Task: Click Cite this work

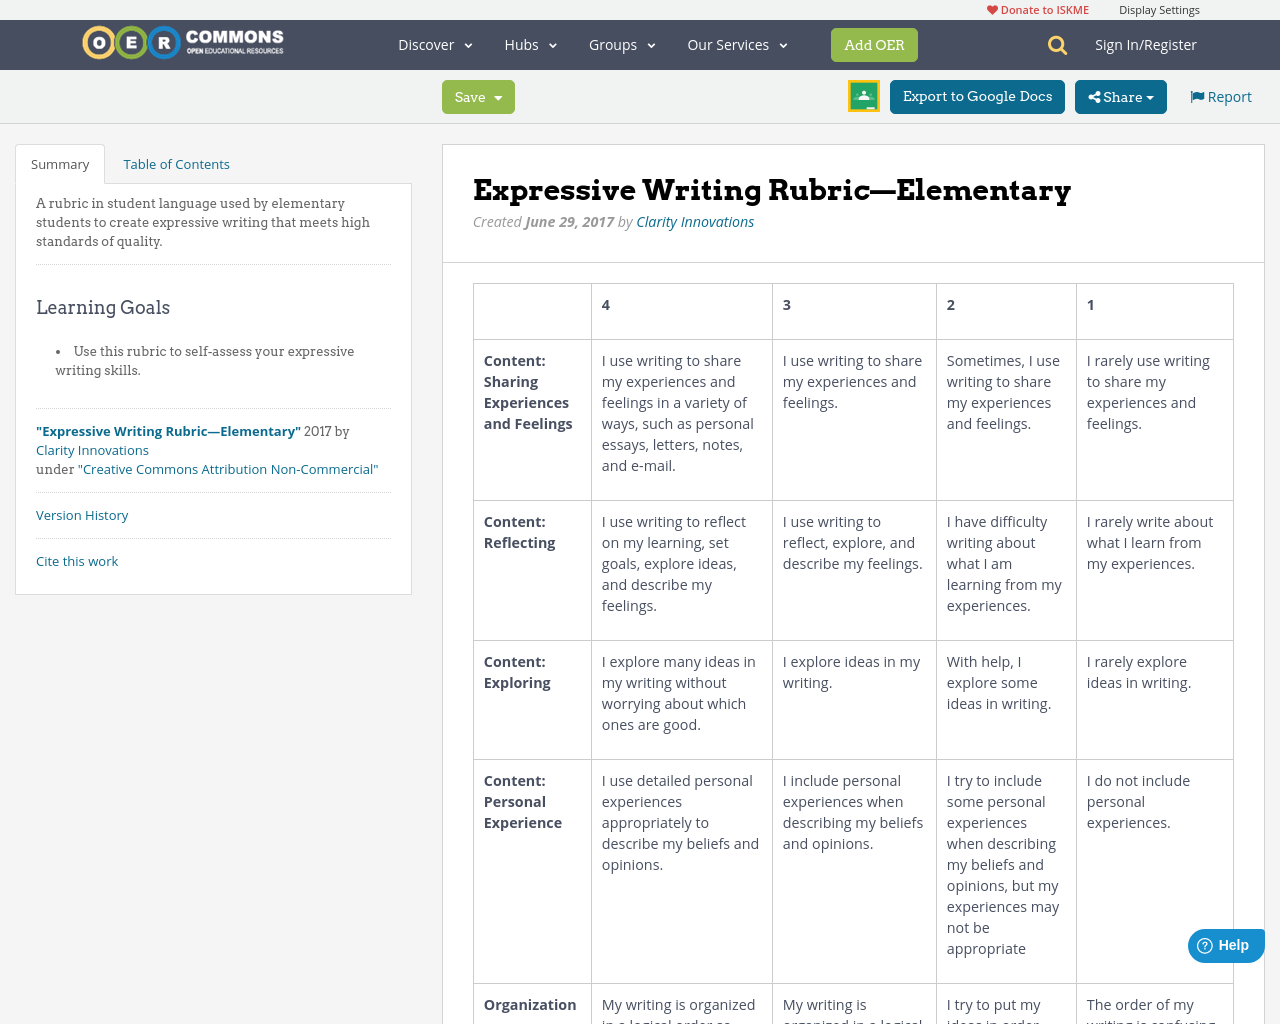Action: point(77,561)
